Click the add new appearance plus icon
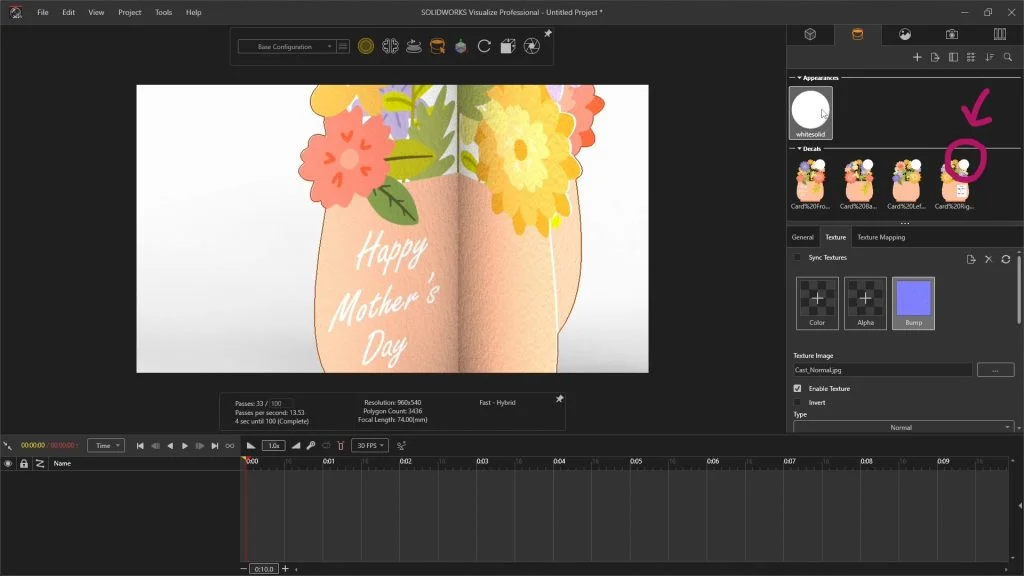This screenshot has width=1024, height=576. (917, 57)
